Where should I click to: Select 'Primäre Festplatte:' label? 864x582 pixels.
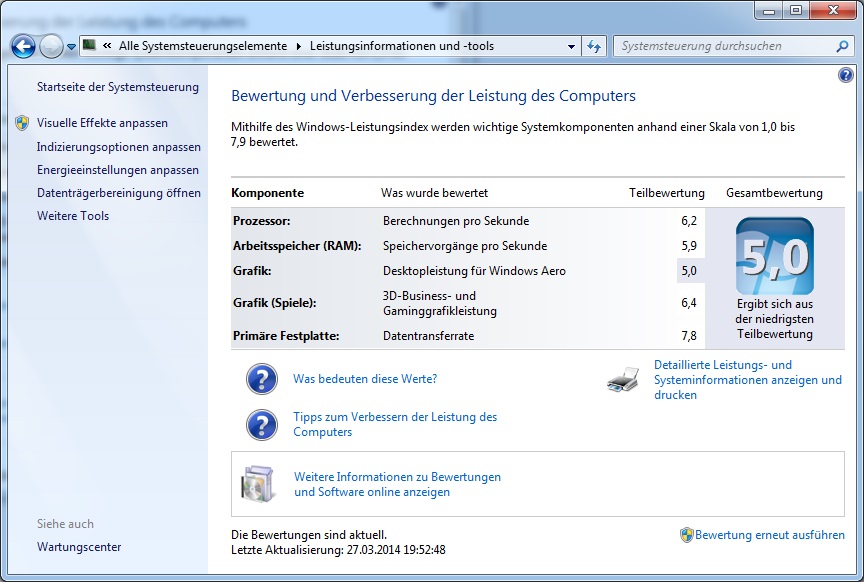(x=286, y=336)
